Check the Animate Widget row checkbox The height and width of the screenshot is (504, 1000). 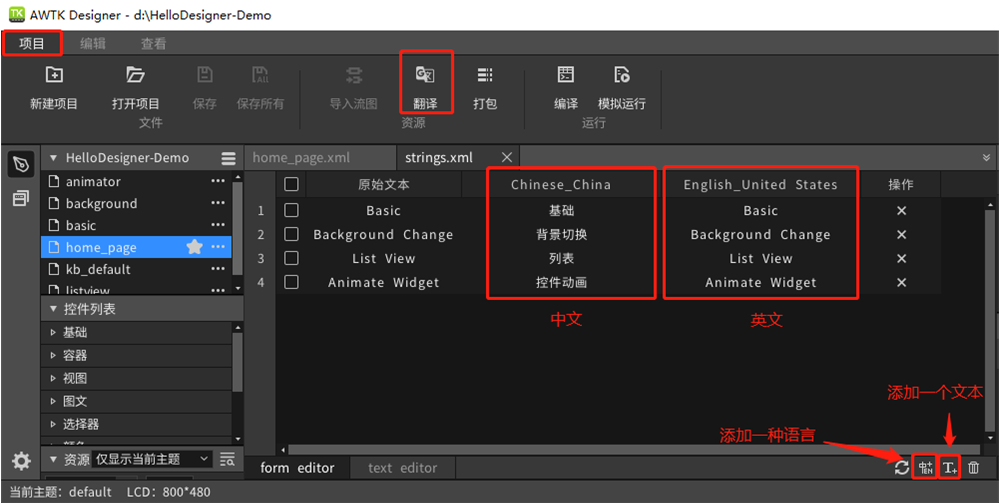click(291, 282)
